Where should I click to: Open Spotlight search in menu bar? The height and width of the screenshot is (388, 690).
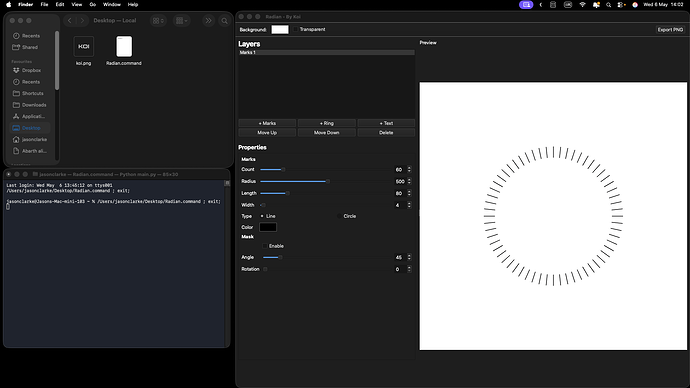pyautogui.click(x=609, y=5)
